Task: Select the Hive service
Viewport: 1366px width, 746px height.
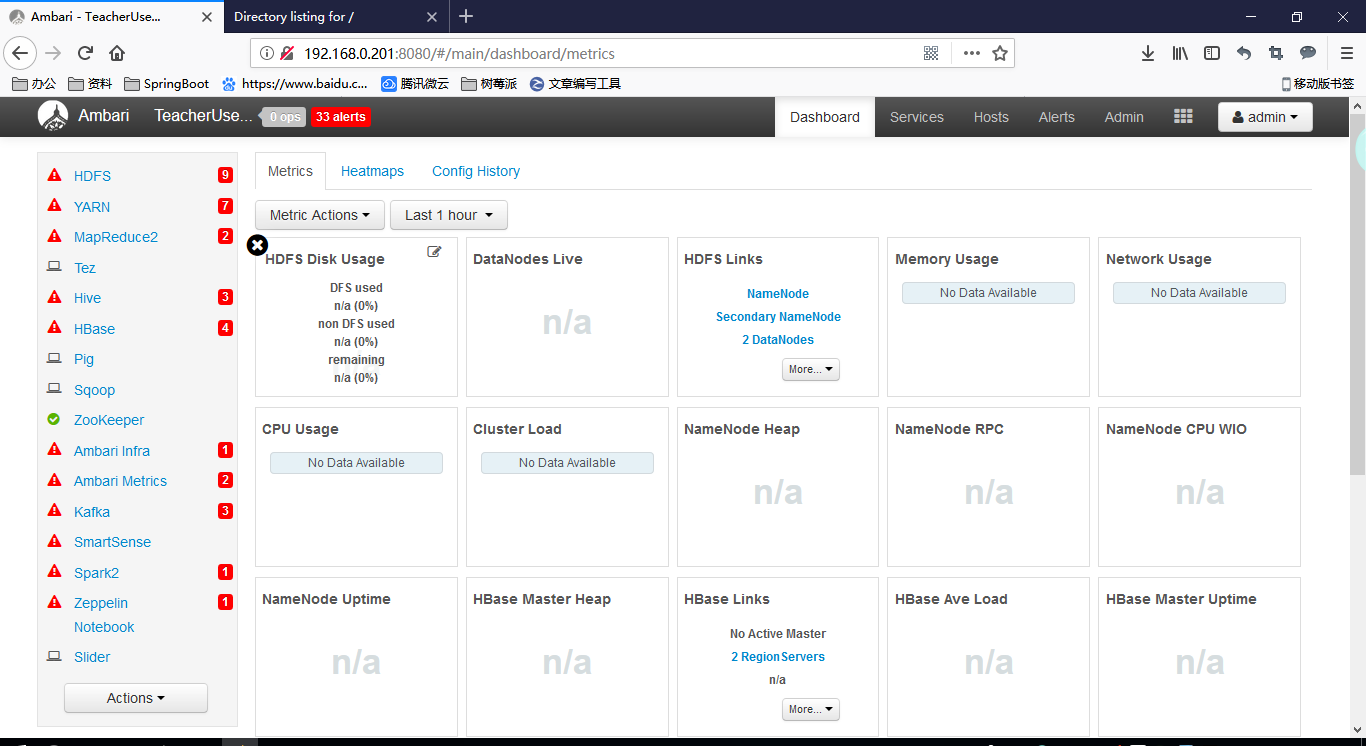Action: (x=87, y=298)
